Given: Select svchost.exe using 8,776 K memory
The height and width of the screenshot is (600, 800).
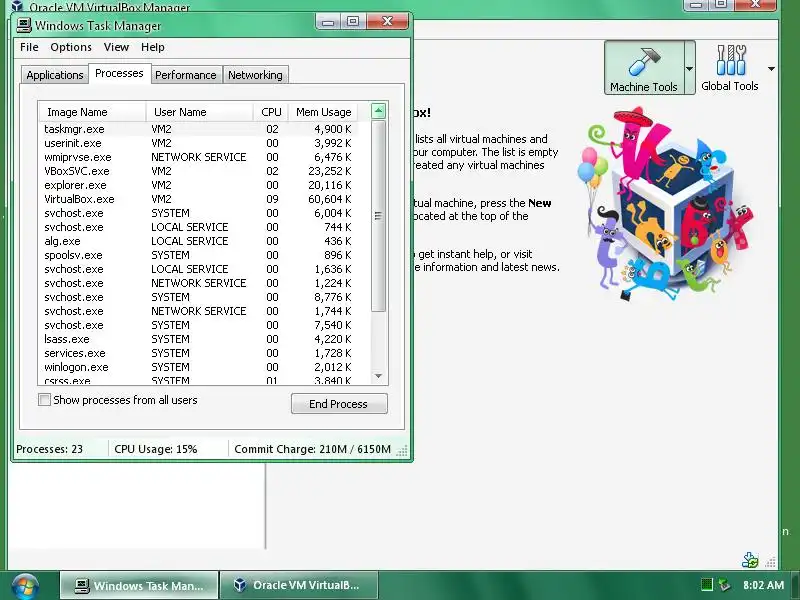Looking at the screenshot, I should click(x=199, y=297).
